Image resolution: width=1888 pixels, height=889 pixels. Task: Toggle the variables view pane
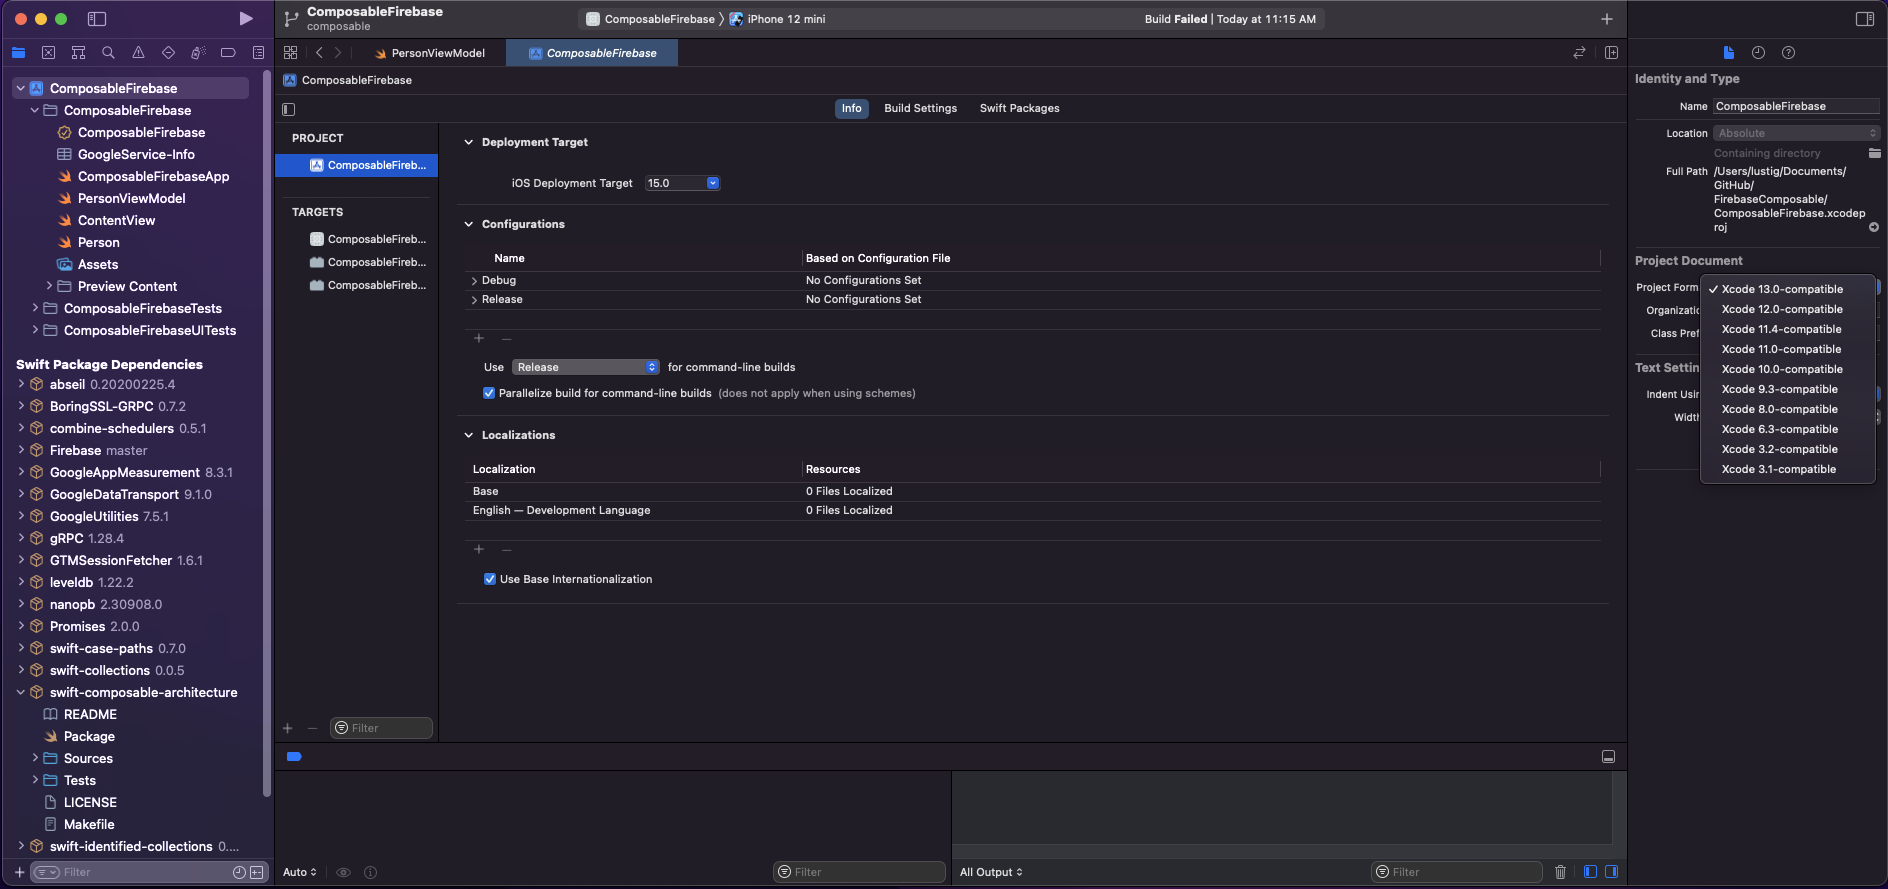pos(1590,872)
